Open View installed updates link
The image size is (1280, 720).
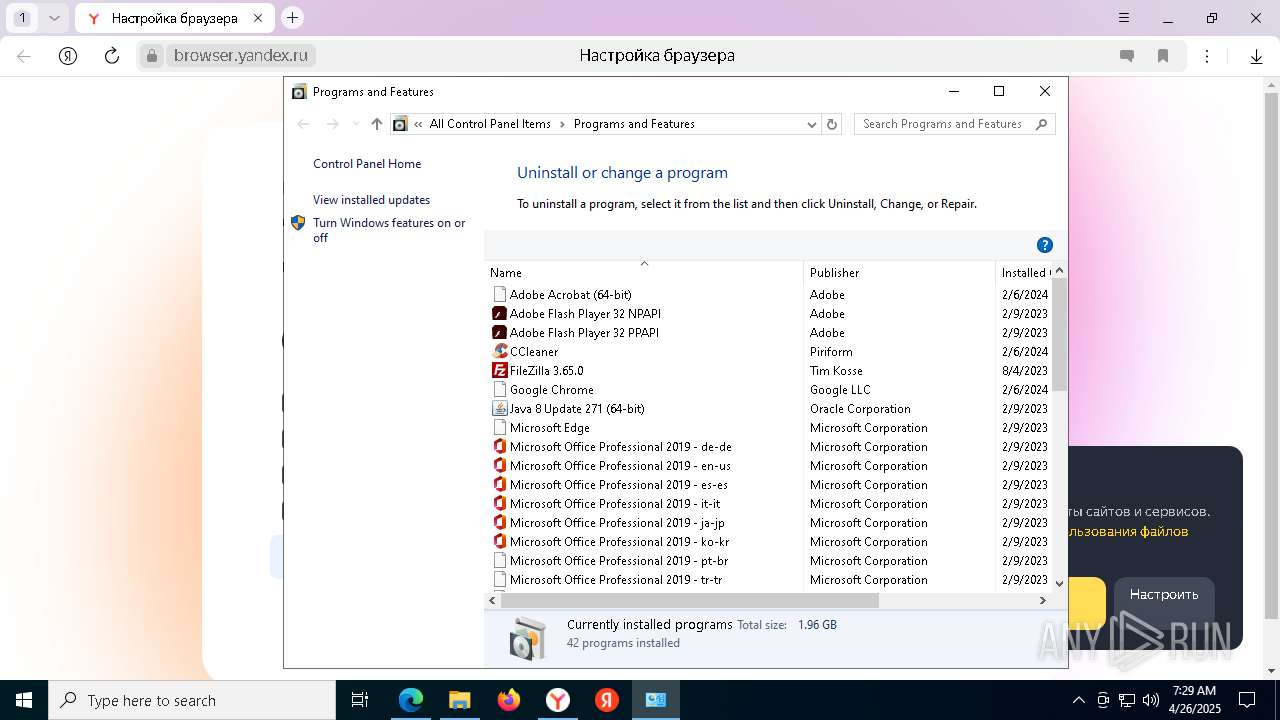[371, 200]
